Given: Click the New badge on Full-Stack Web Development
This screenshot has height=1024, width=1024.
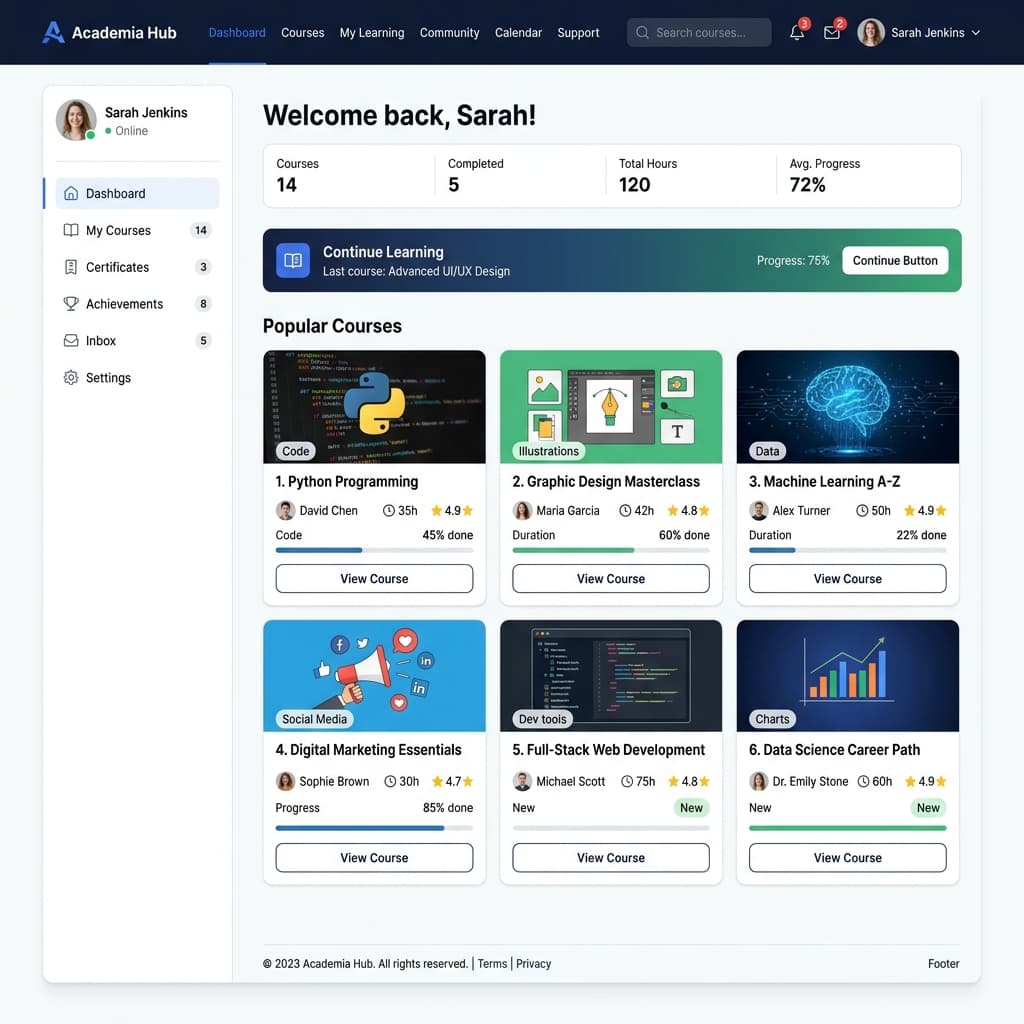Looking at the screenshot, I should click(x=691, y=808).
